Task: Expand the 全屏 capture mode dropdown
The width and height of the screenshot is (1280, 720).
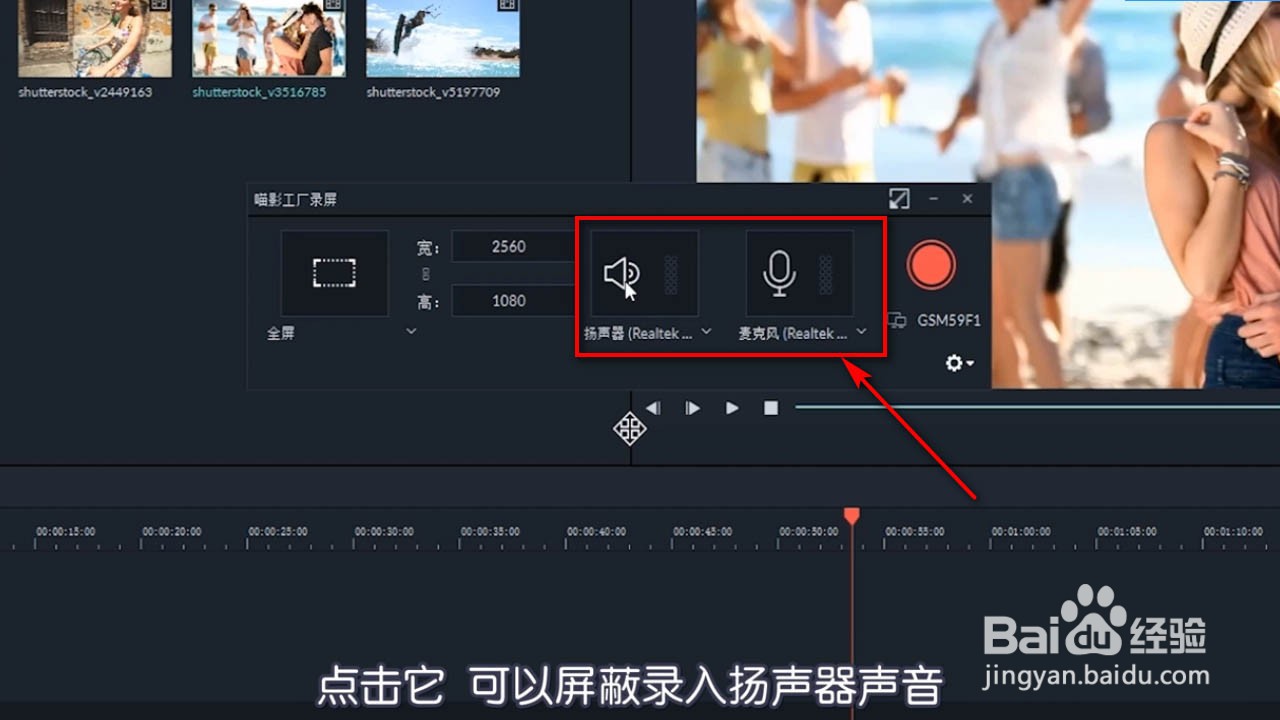Action: 410,330
